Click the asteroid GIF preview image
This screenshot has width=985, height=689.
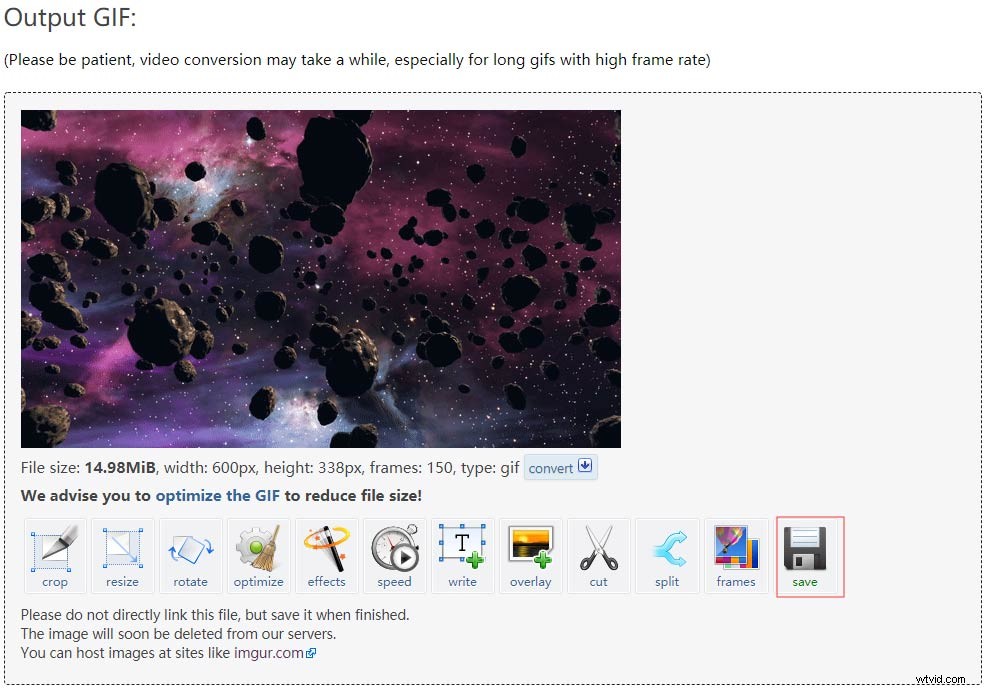click(320, 278)
